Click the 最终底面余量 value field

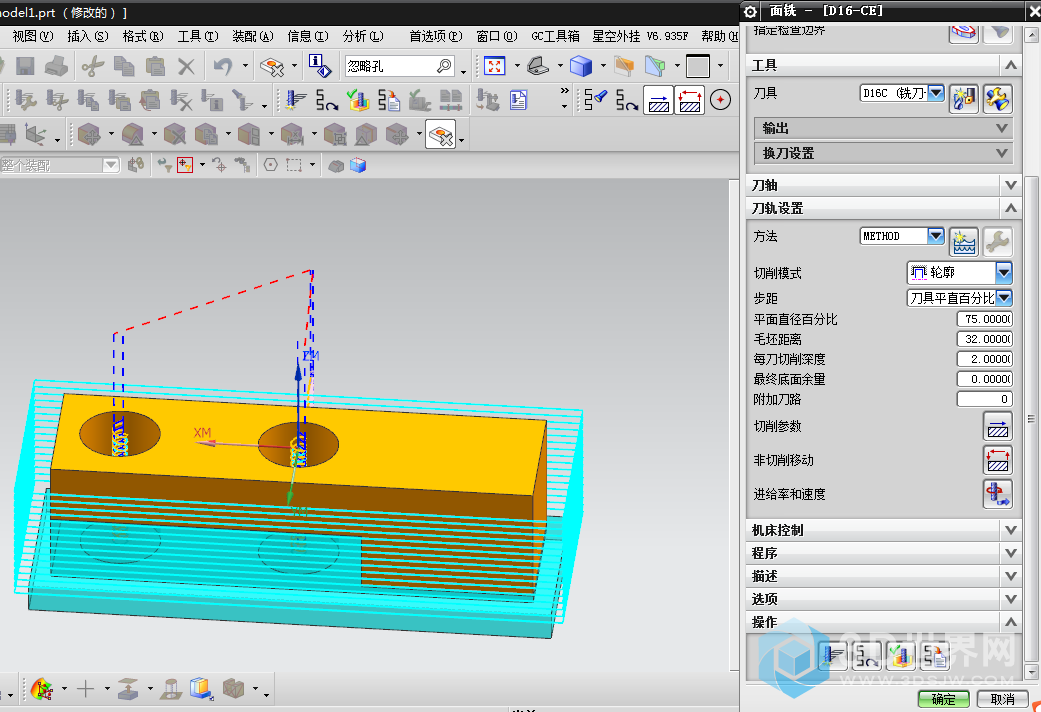click(x=985, y=379)
